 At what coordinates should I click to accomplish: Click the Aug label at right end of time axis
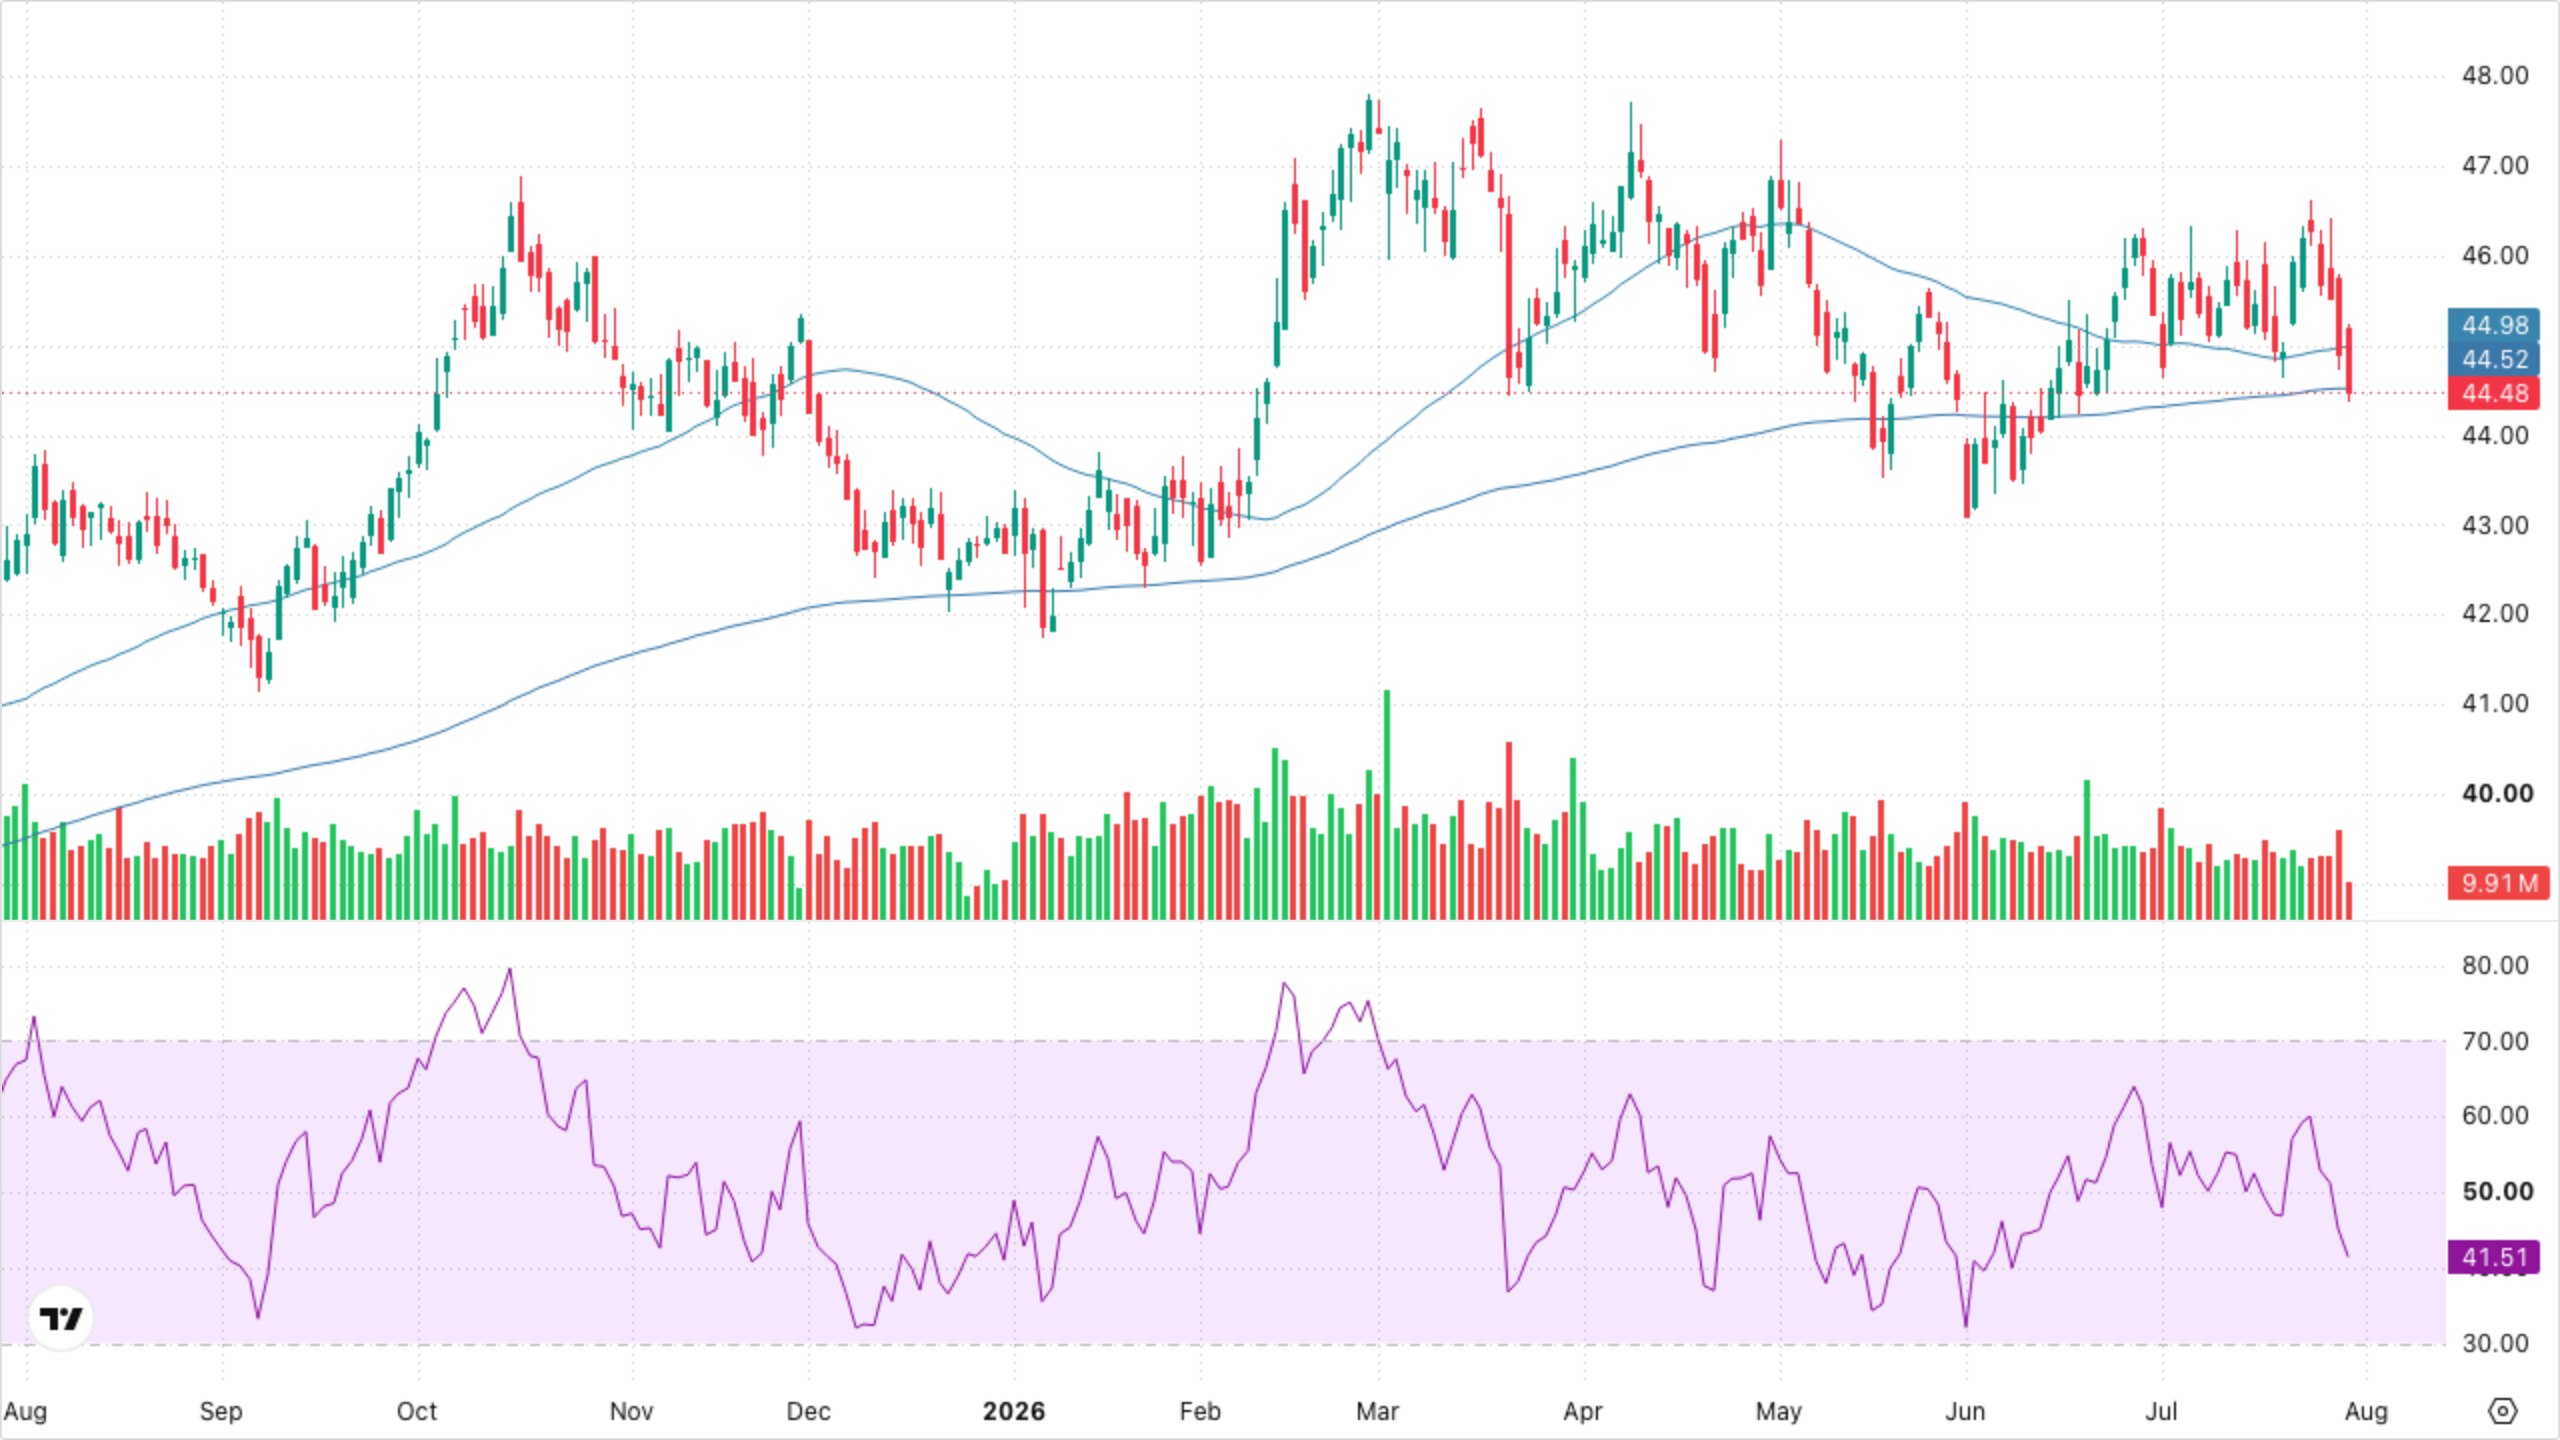click(2367, 1411)
